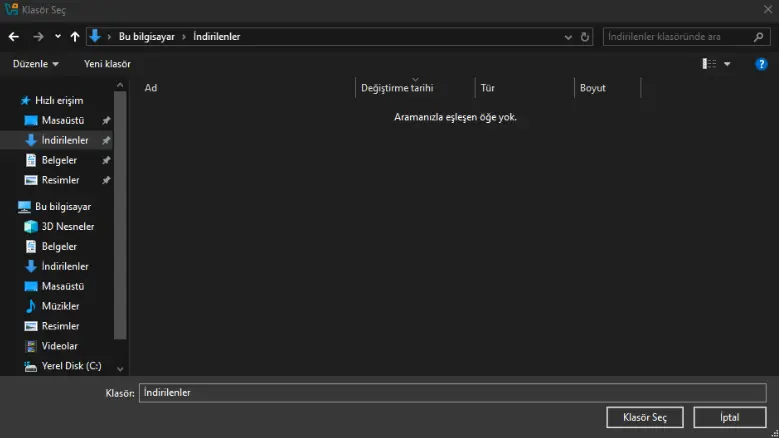Open recent locations dropdown arrow

coord(58,36)
